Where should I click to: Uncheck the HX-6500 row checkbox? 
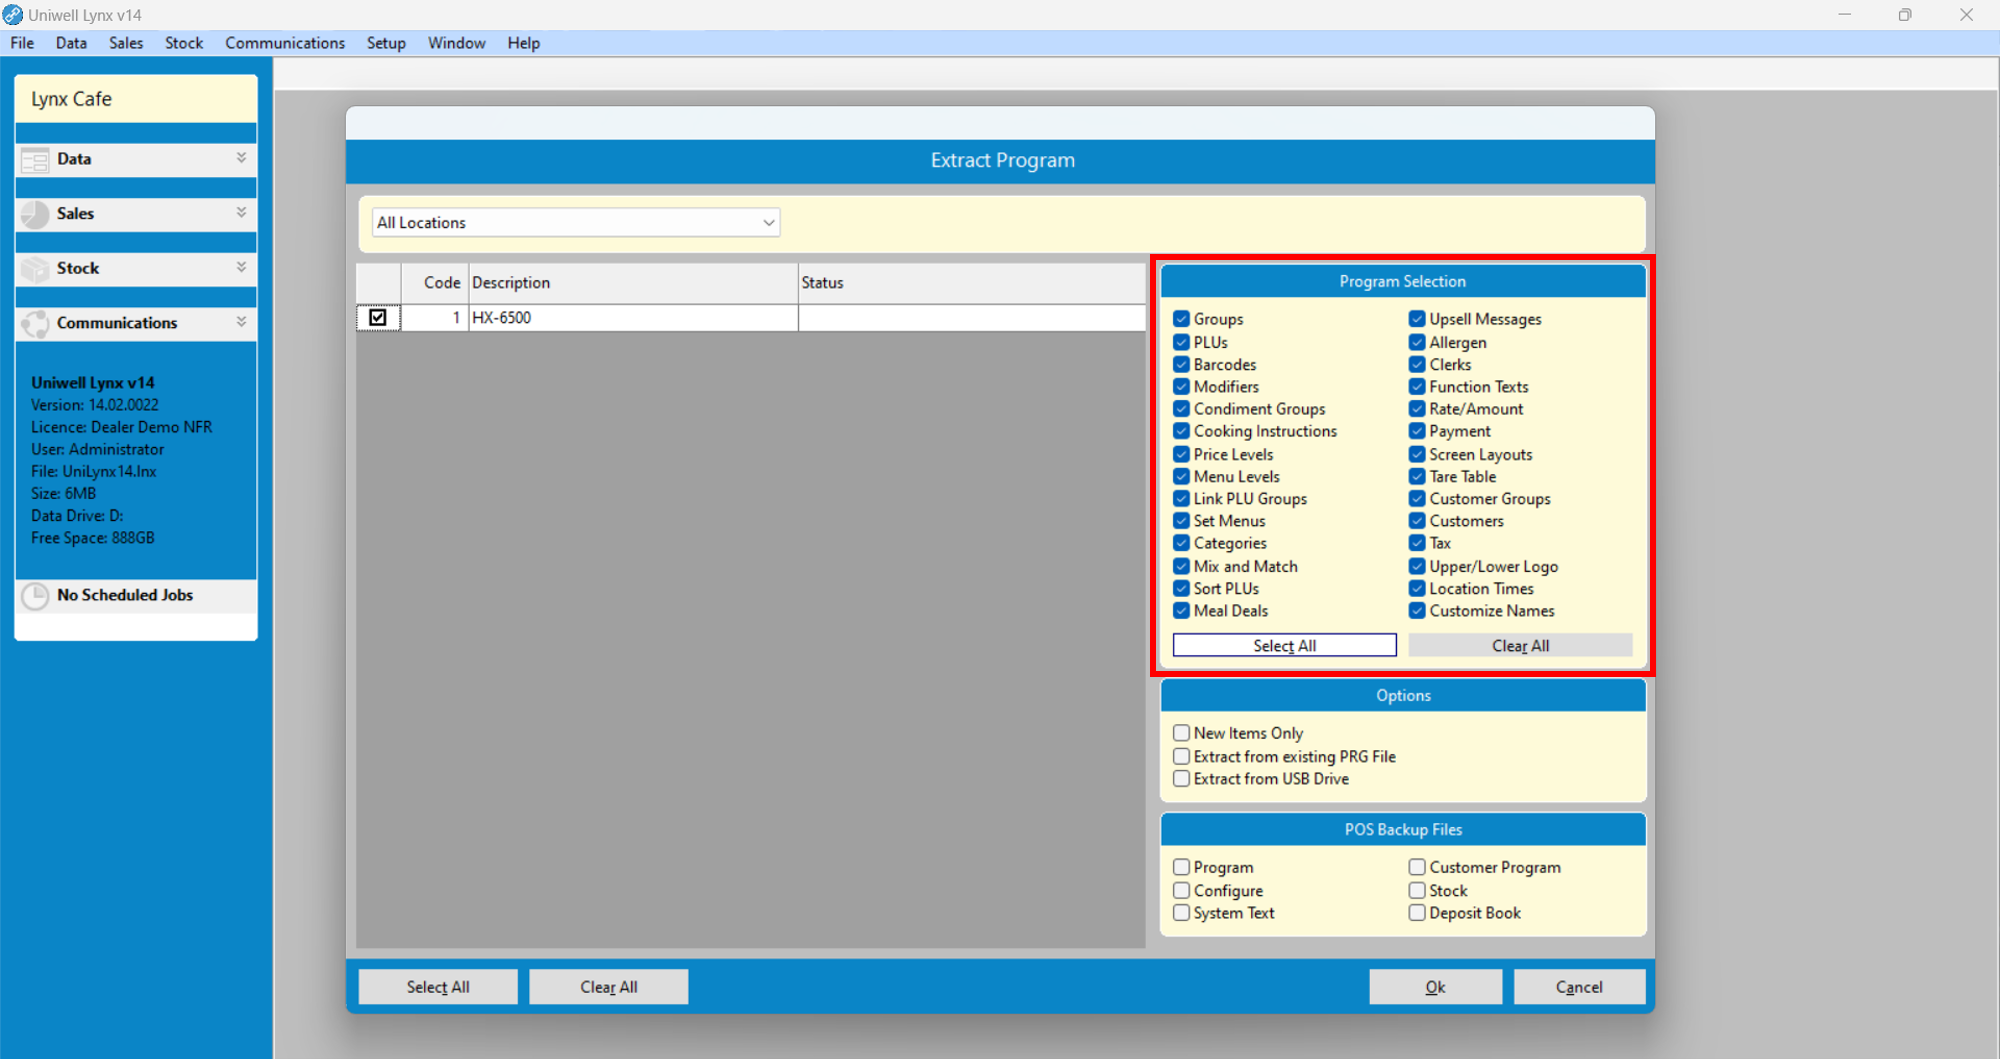[378, 318]
